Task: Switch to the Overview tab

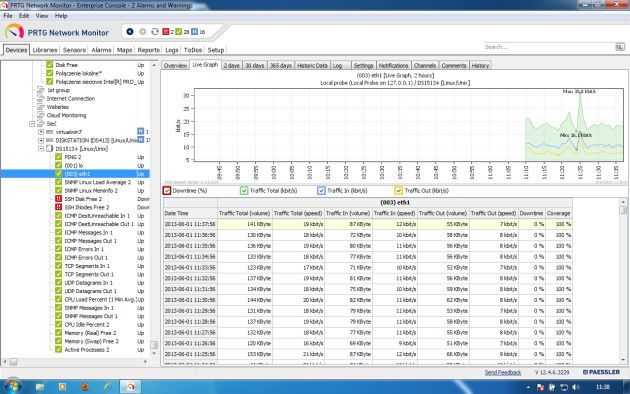Action: (x=175, y=65)
